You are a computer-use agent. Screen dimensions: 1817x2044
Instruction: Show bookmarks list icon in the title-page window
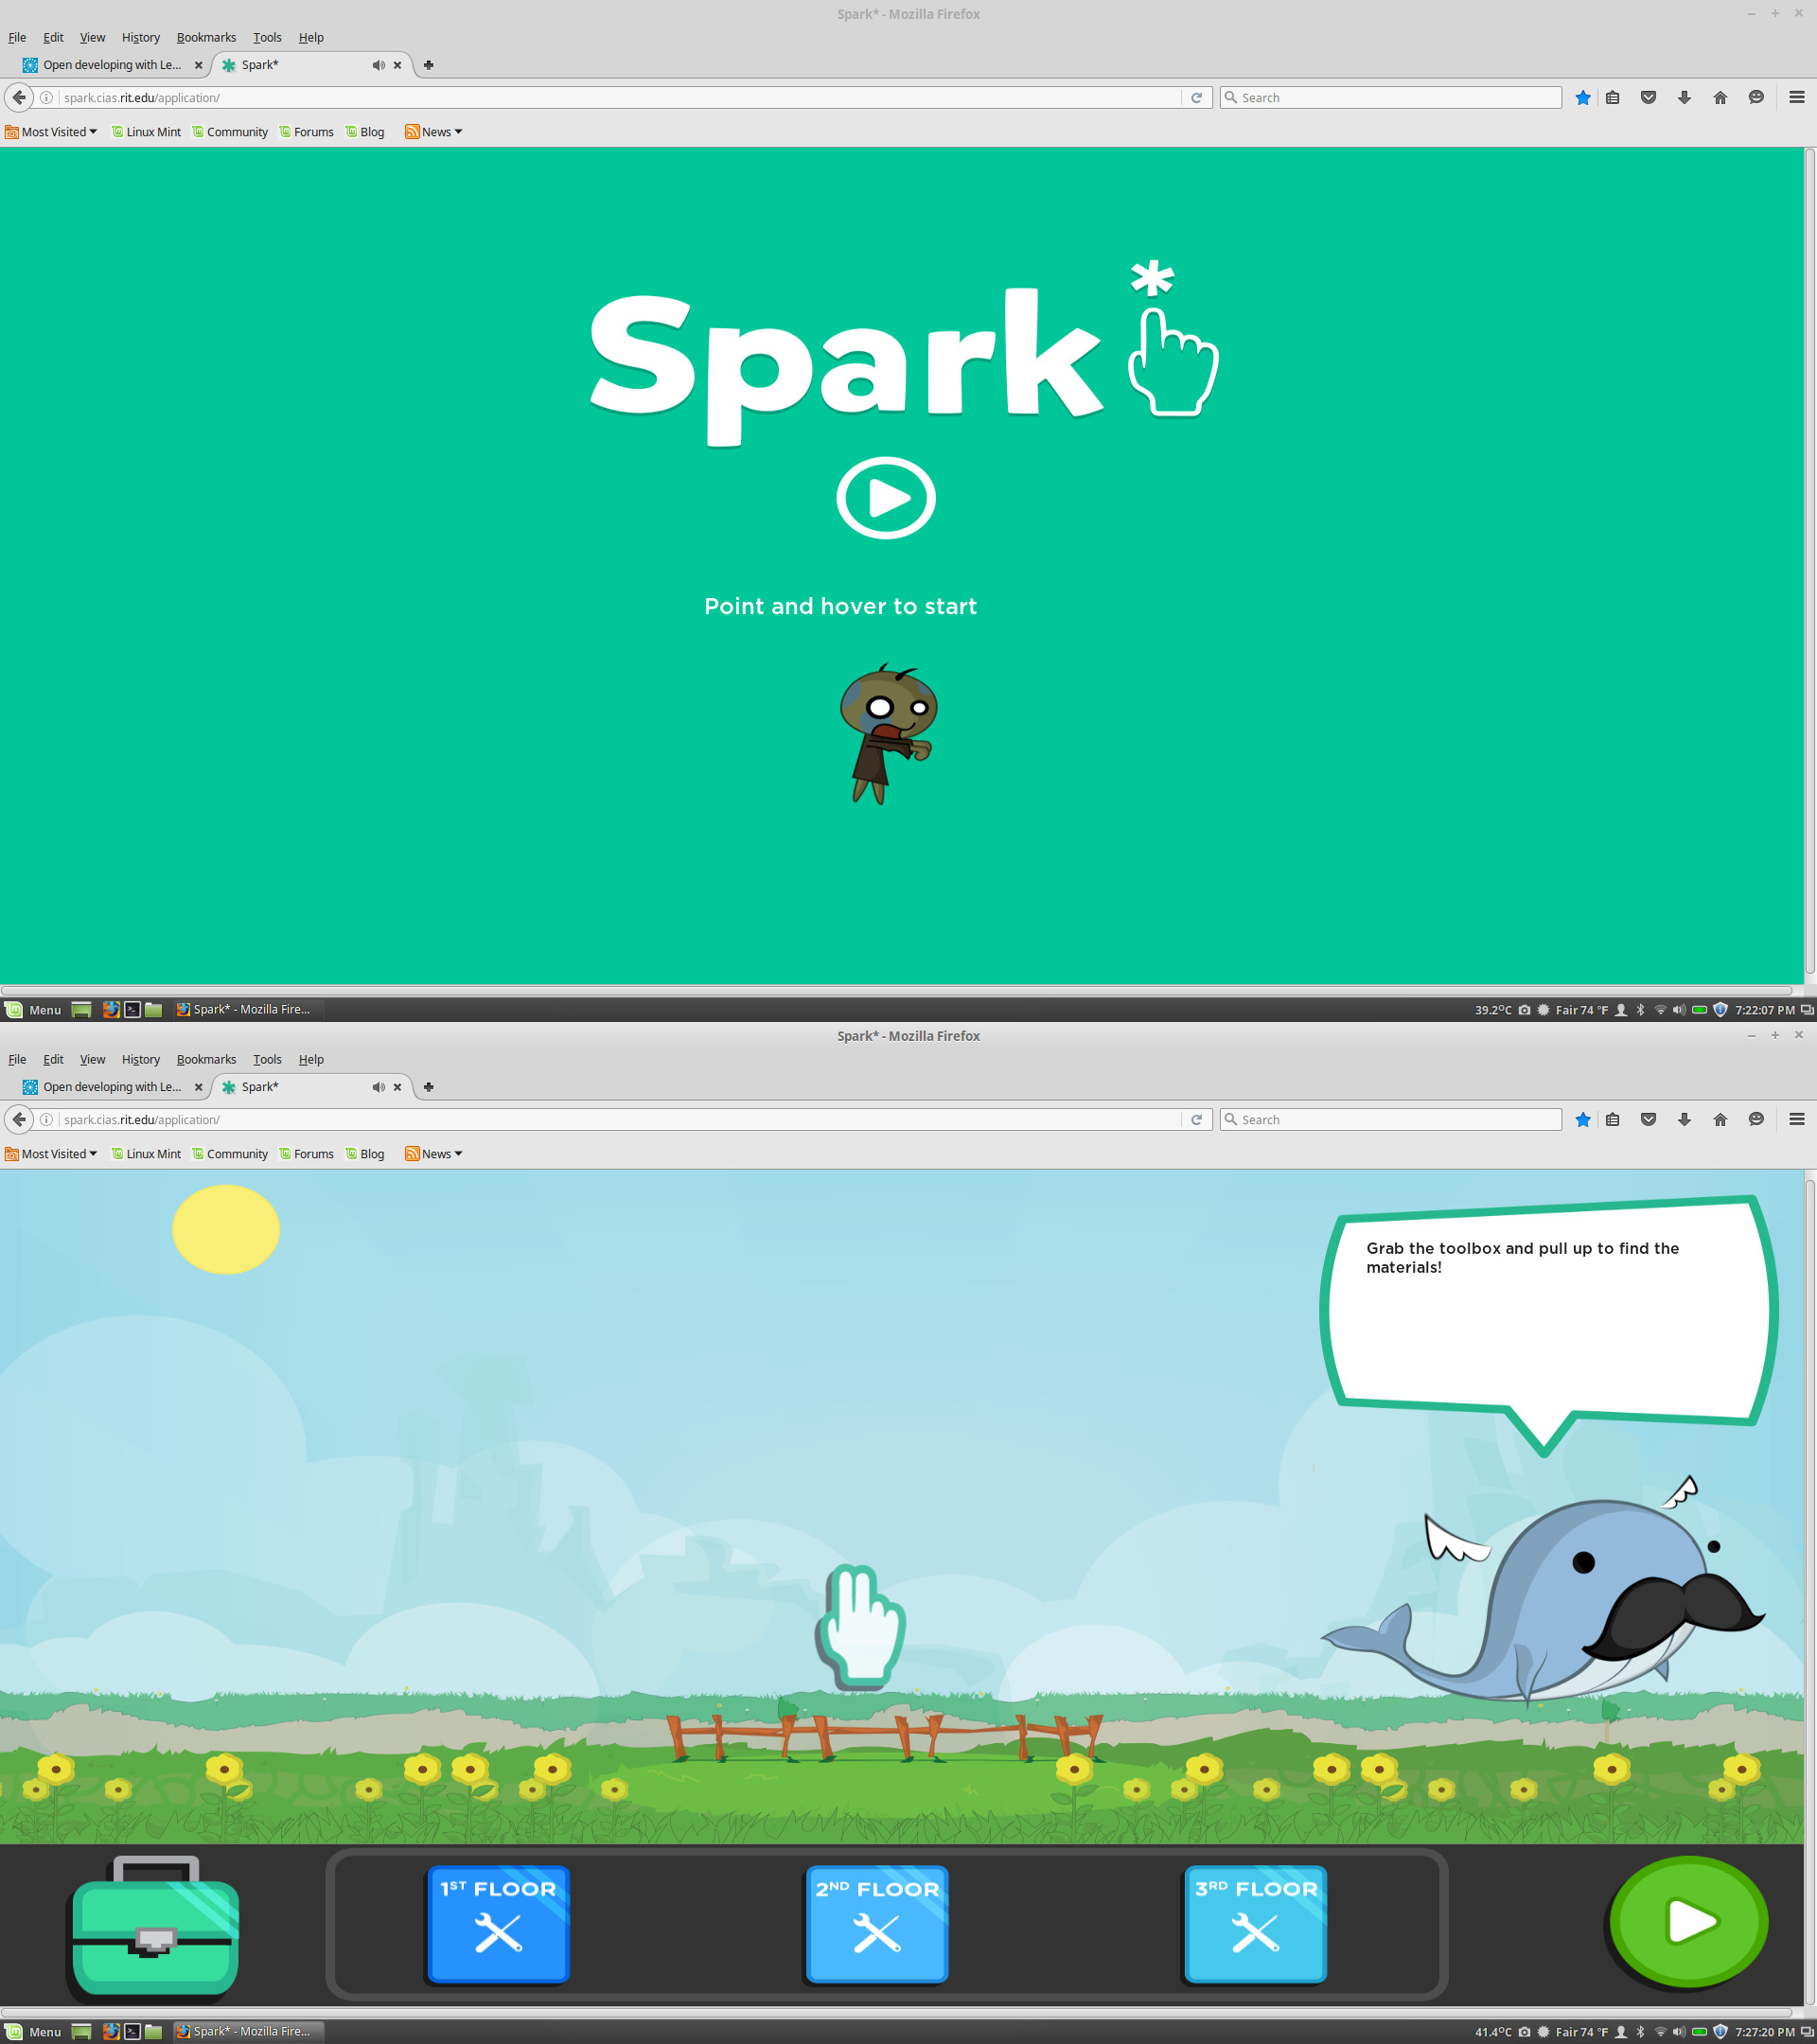pos(1612,97)
